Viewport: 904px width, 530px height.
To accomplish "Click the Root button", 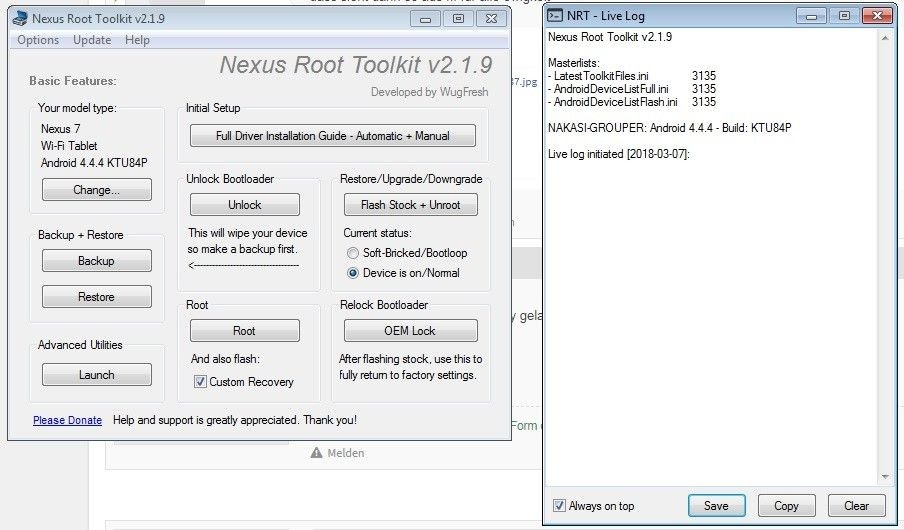I will (244, 330).
